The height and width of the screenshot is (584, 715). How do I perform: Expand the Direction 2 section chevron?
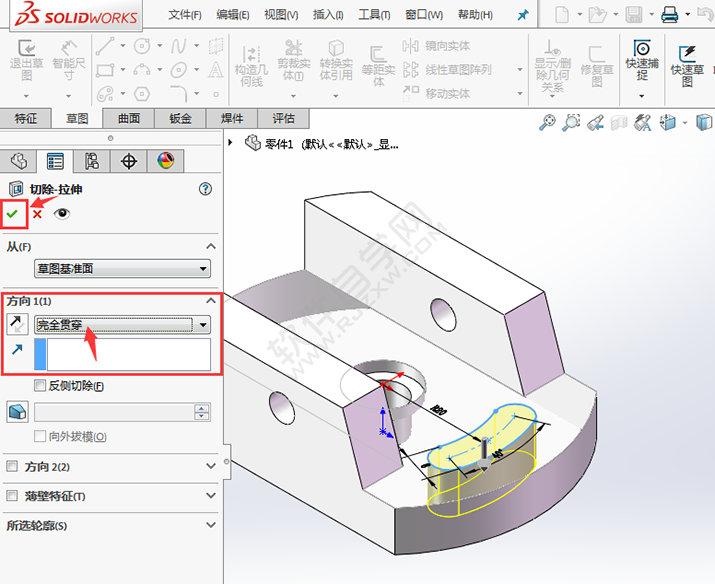211,466
